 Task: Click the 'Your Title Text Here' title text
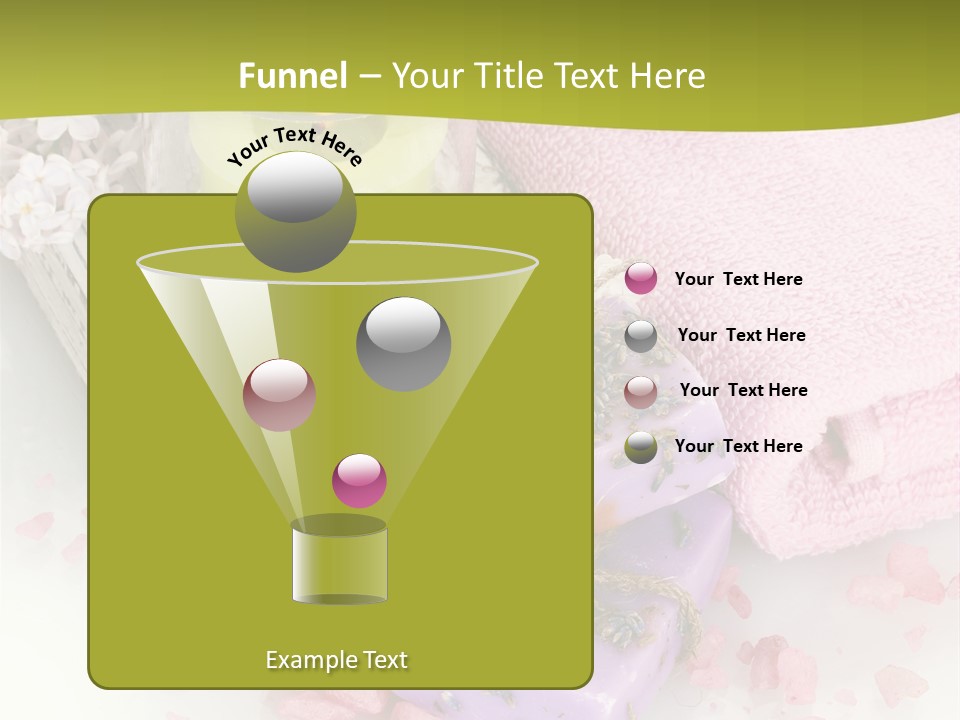[553, 75]
